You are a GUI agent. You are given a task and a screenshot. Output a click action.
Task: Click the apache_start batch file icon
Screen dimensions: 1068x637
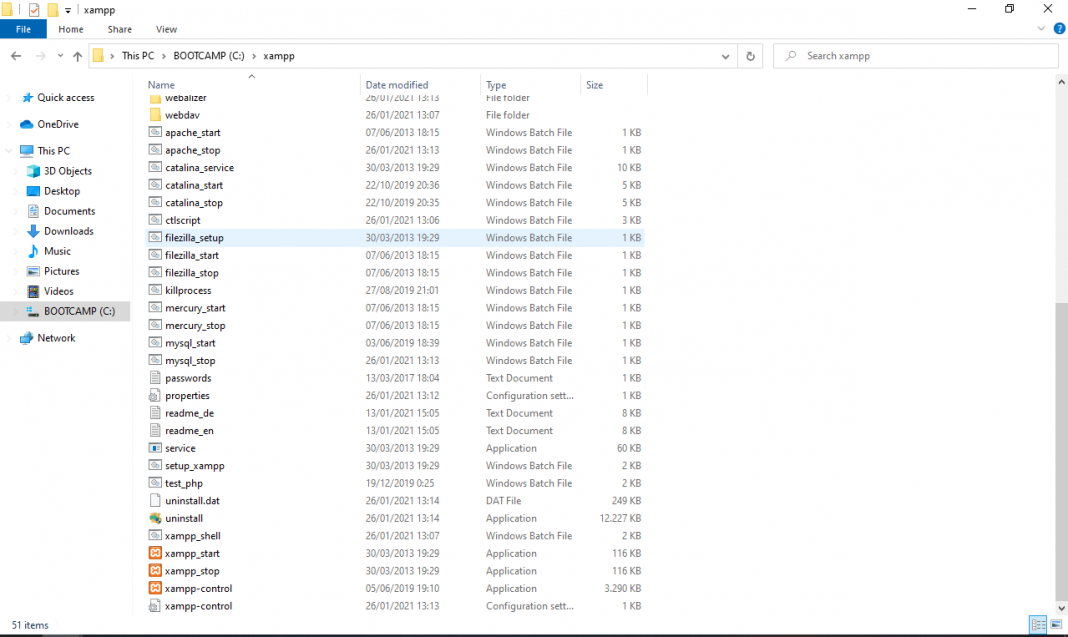coord(155,133)
